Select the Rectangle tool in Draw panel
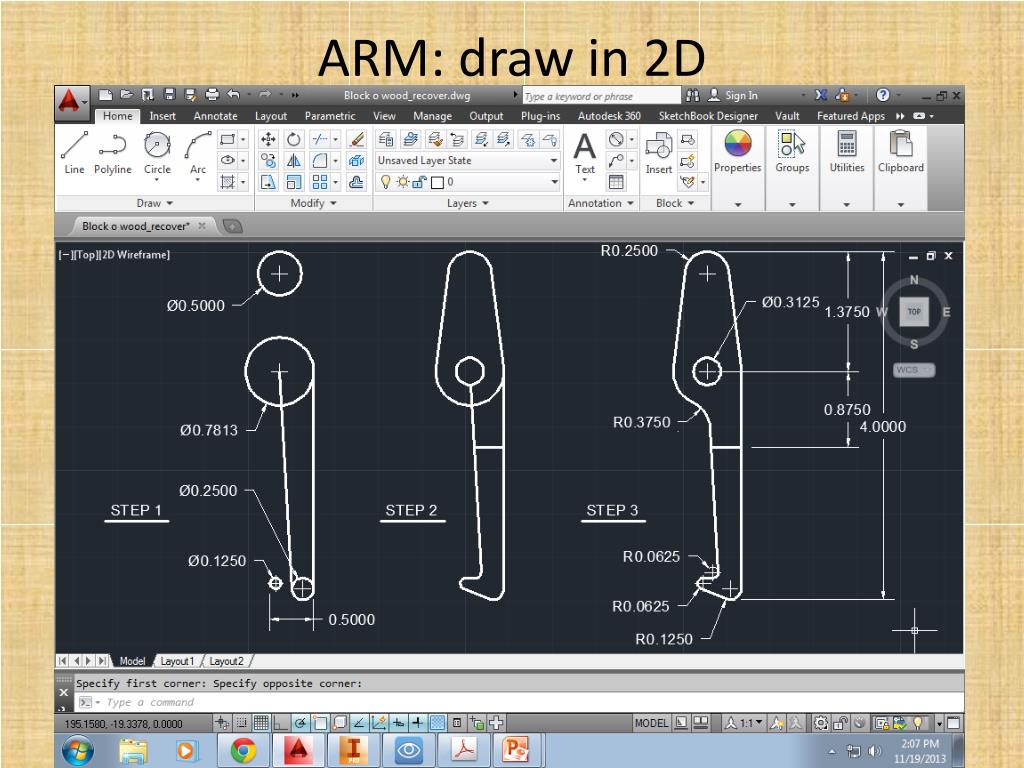This screenshot has width=1024, height=768. tap(227, 139)
